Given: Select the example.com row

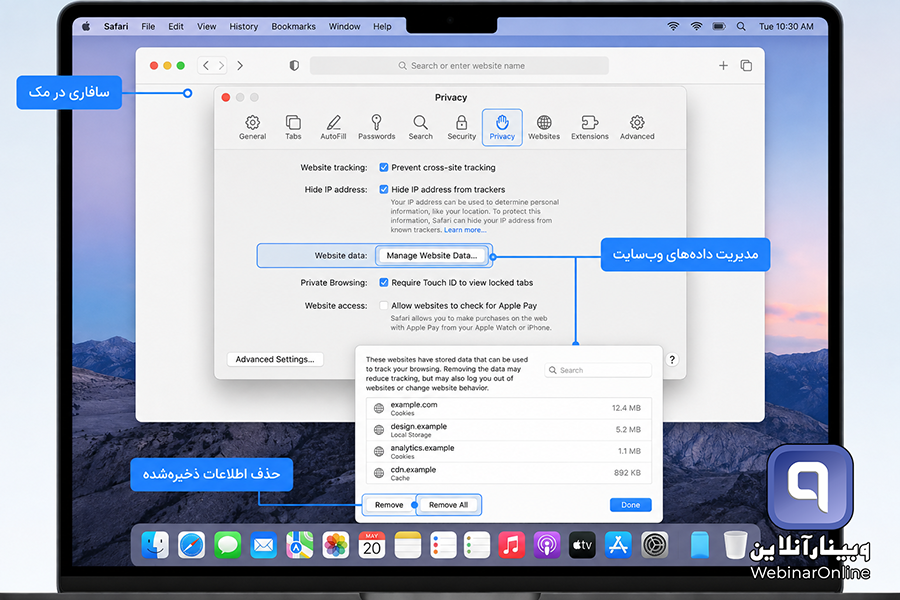Looking at the screenshot, I should point(509,408).
